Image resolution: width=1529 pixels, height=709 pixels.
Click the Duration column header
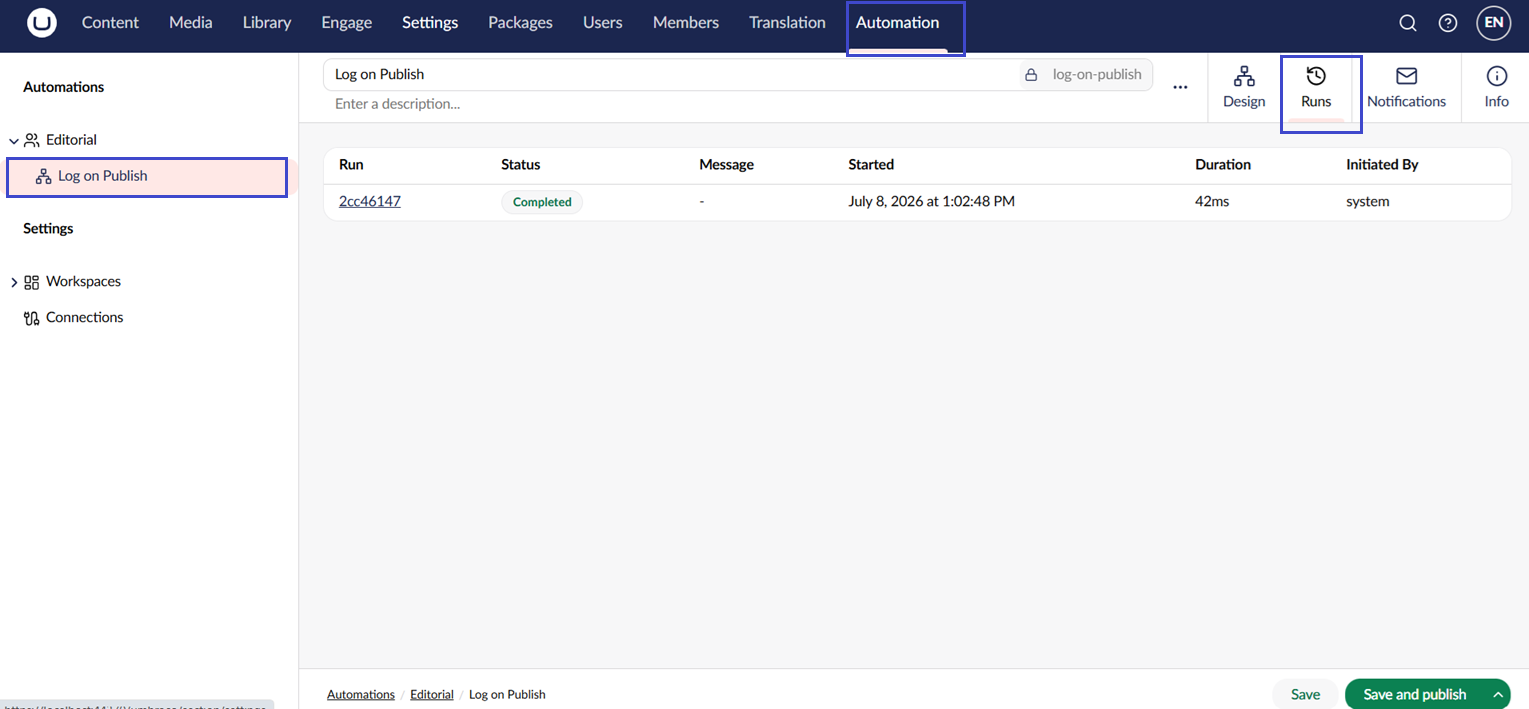1223,165
